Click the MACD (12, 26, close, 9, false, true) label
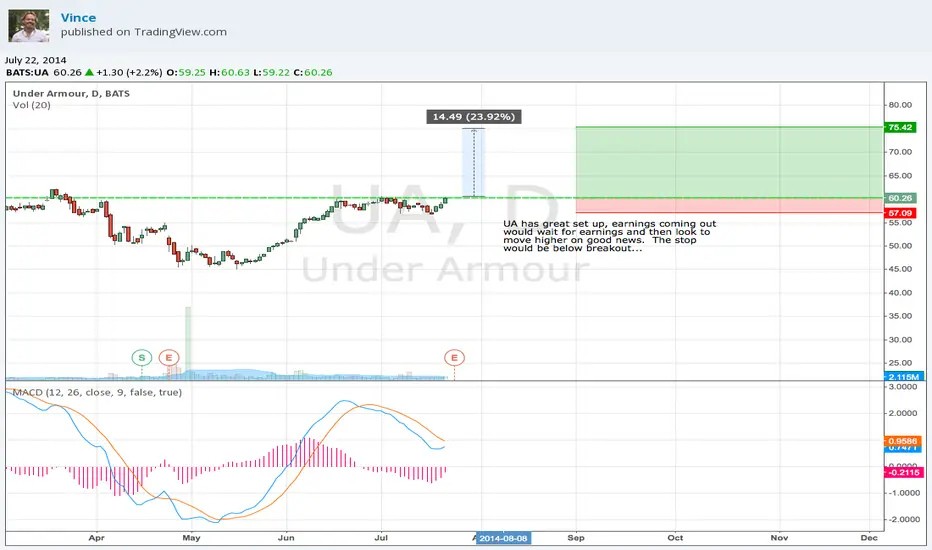Image resolution: width=932 pixels, height=550 pixels. click(x=97, y=392)
